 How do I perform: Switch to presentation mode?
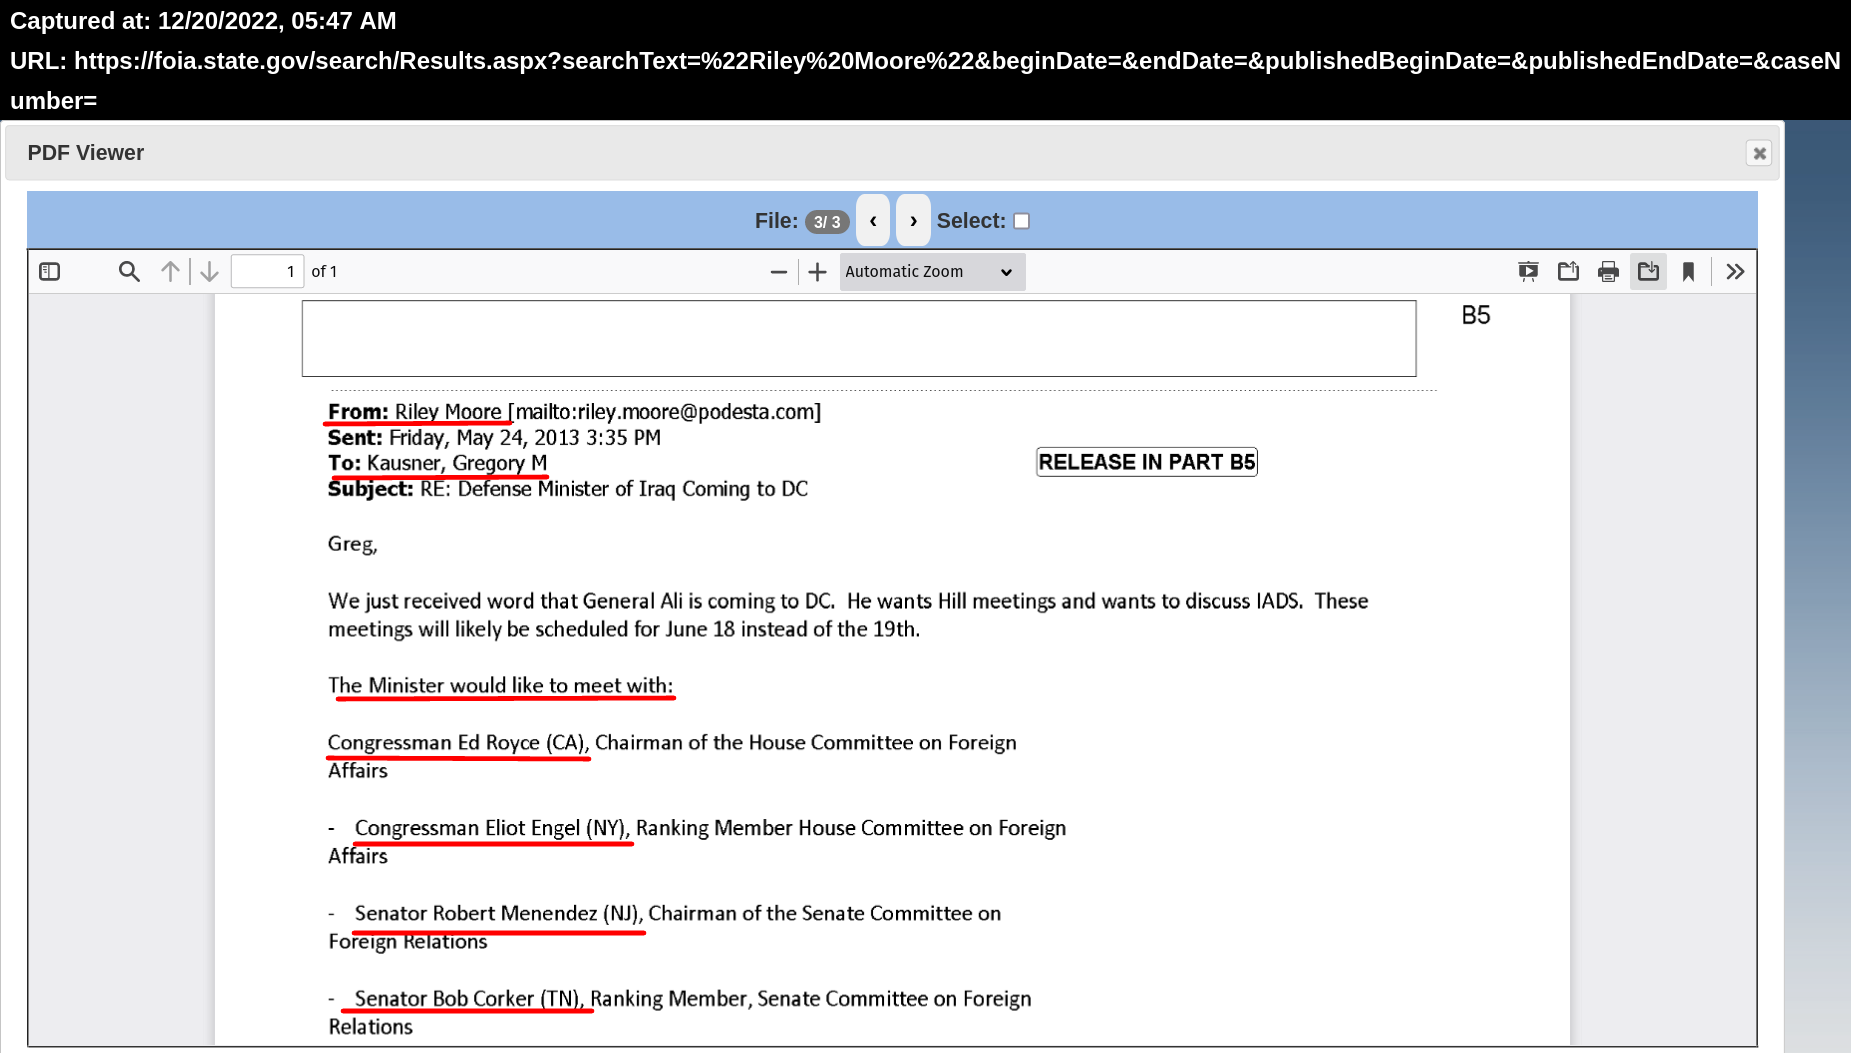point(1528,271)
